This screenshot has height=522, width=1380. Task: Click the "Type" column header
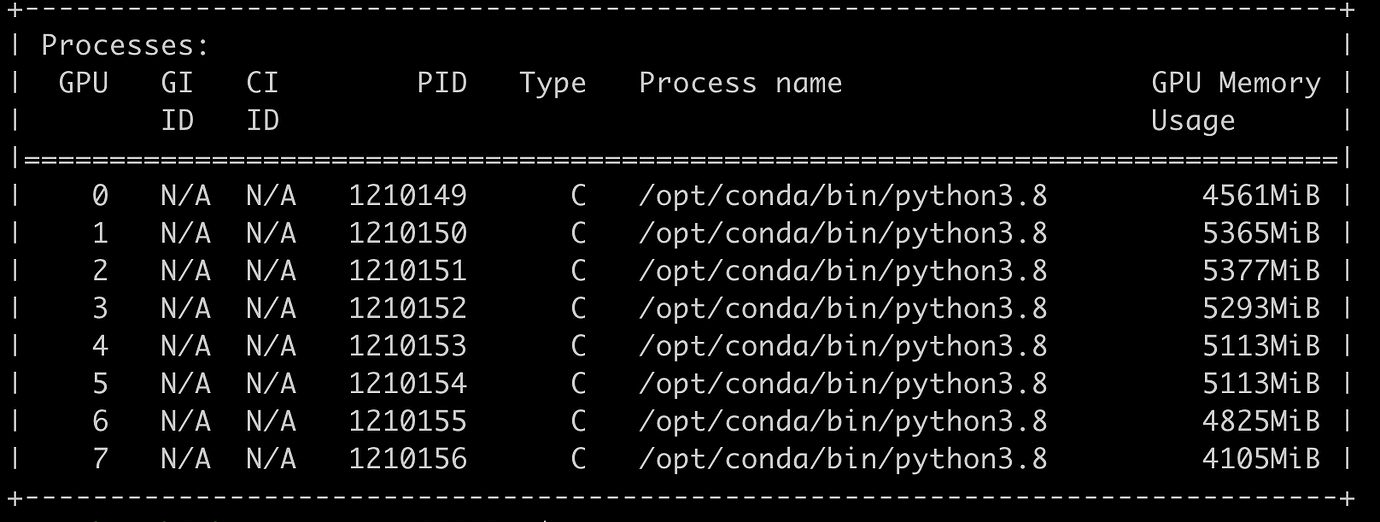tap(552, 83)
